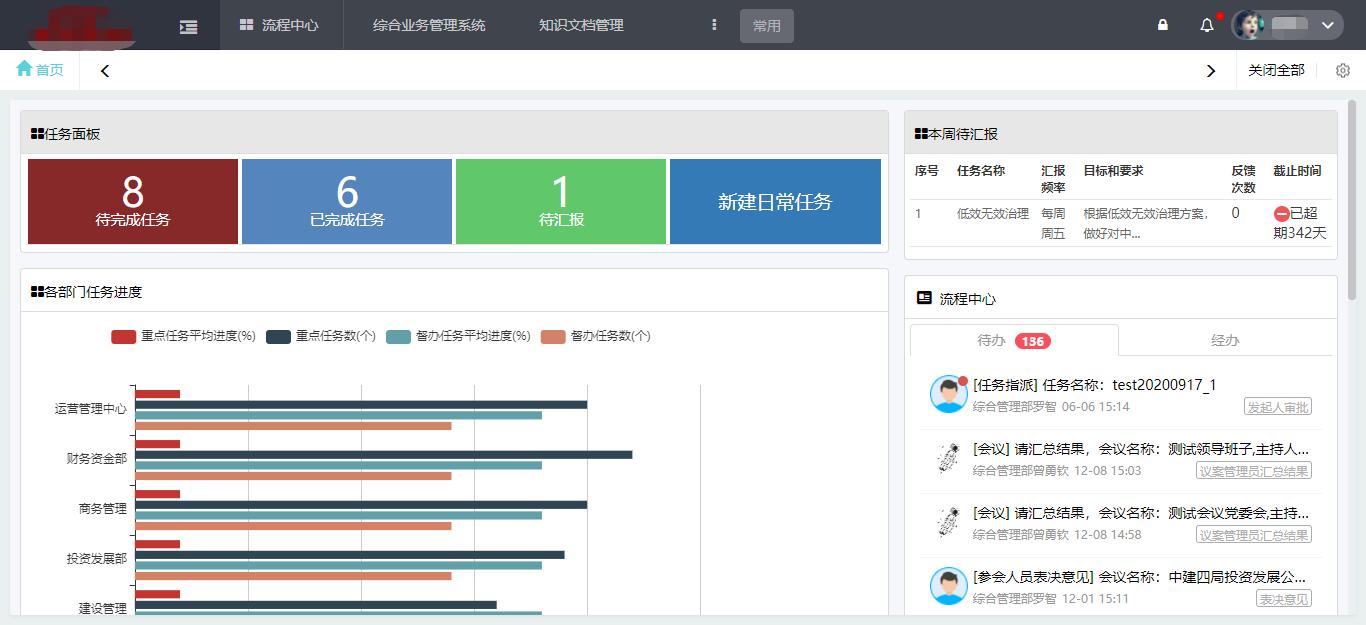Screen dimensions: 1366x625
Task: Open the 综合业务管理系统 menu item
Action: 428,25
